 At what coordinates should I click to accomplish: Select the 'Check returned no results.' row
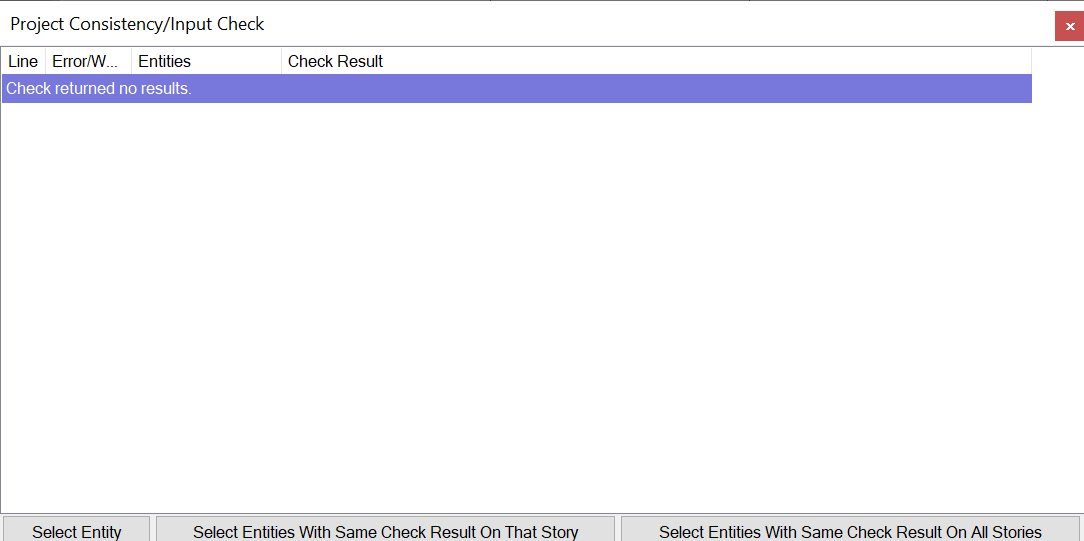click(99, 89)
